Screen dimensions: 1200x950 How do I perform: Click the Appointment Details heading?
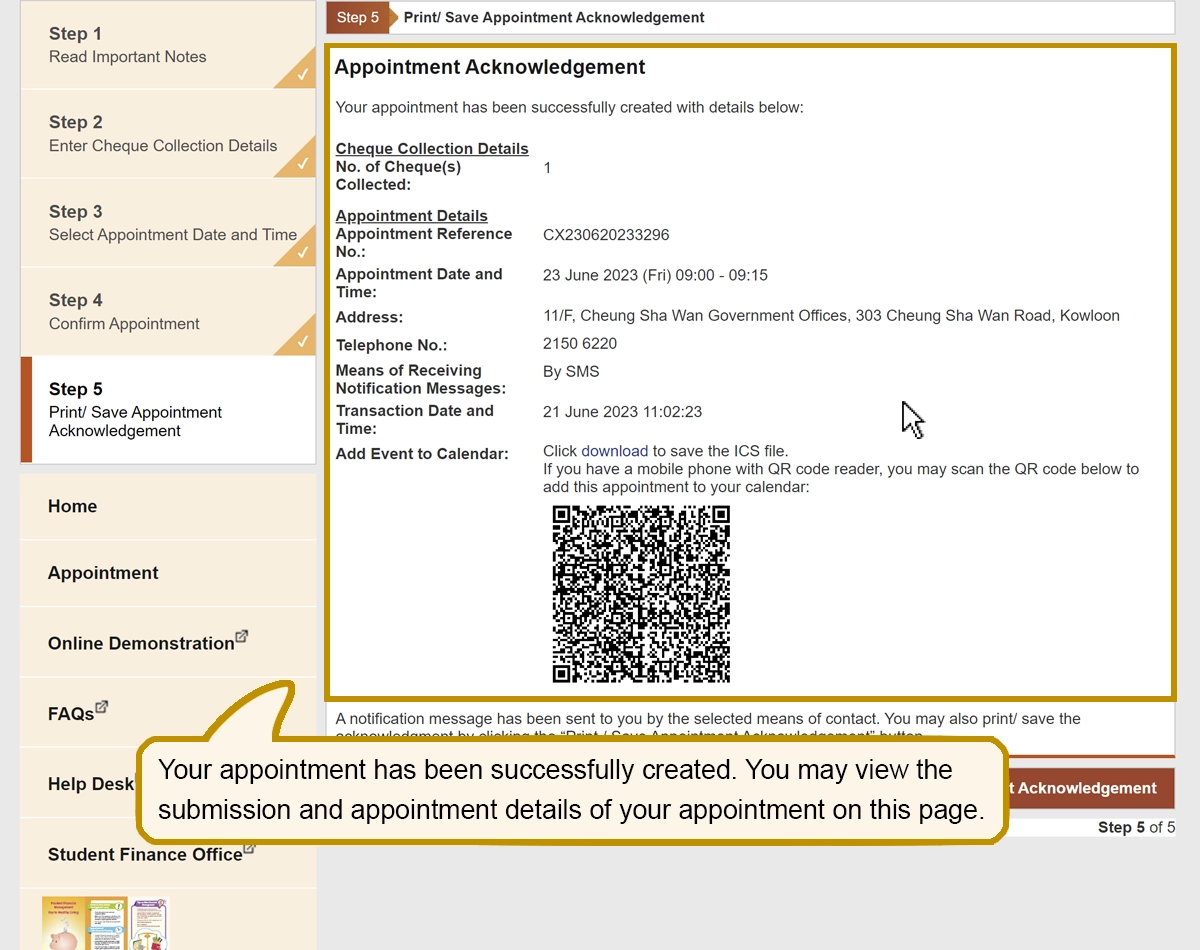tap(412, 215)
